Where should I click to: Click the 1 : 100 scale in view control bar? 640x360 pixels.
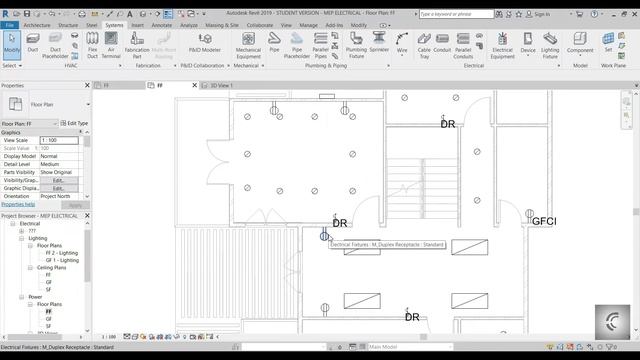109,337
